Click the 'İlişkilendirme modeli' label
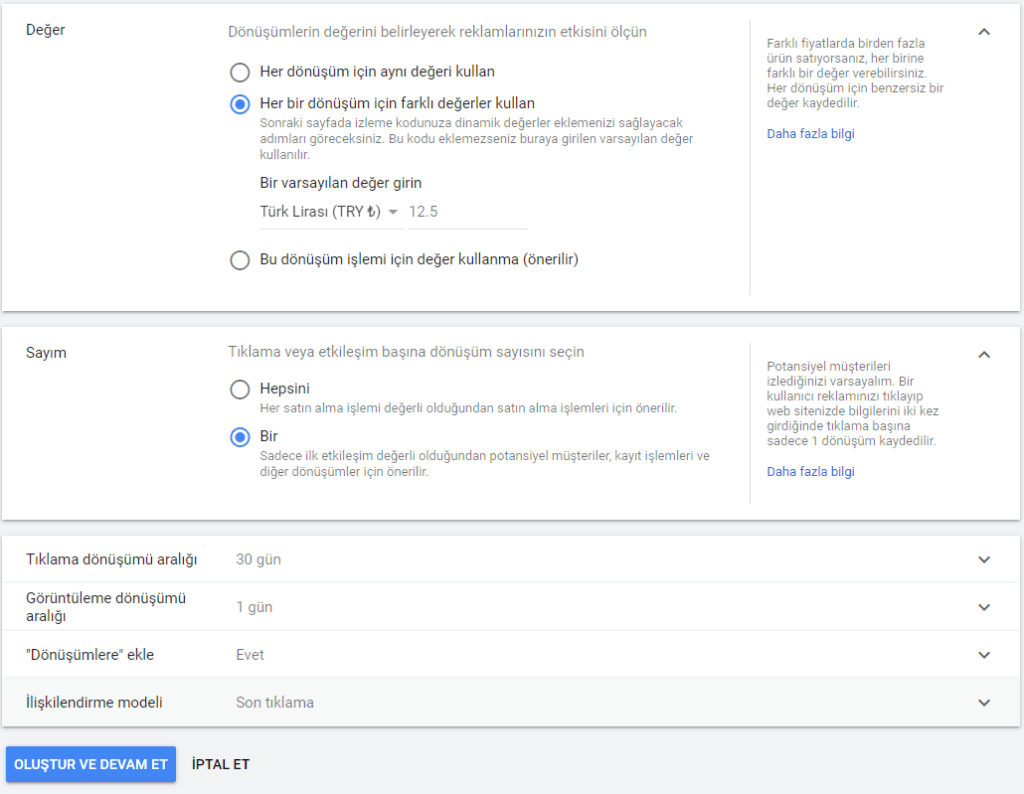Image resolution: width=1024 pixels, height=794 pixels. (x=94, y=703)
